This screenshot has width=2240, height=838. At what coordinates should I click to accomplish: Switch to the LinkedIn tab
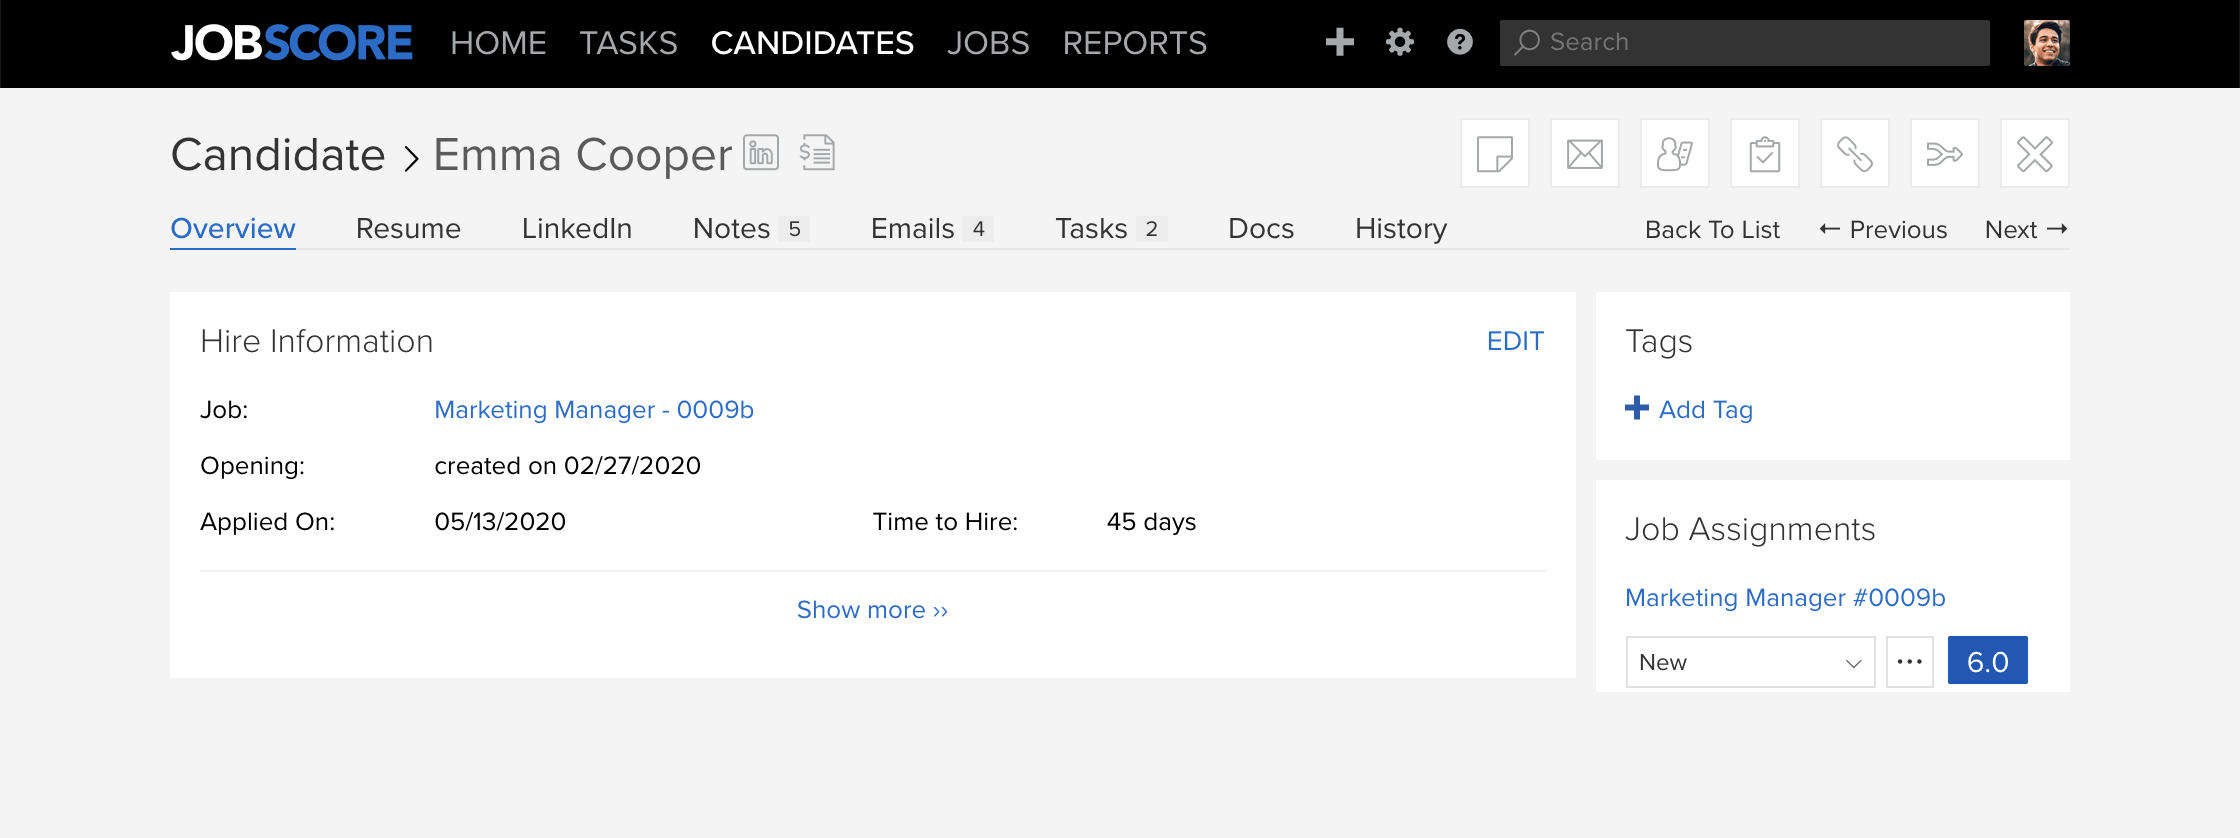coord(577,229)
